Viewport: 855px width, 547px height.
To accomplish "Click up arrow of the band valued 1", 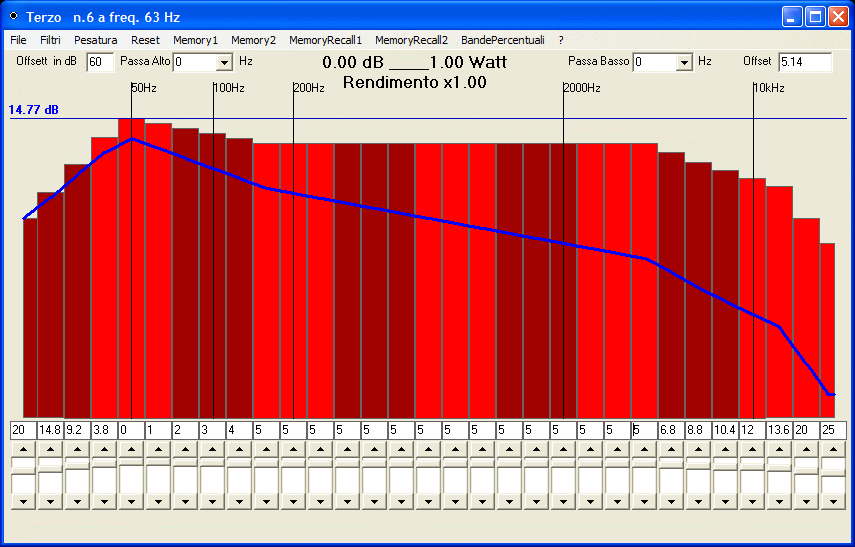I will 158,449.
